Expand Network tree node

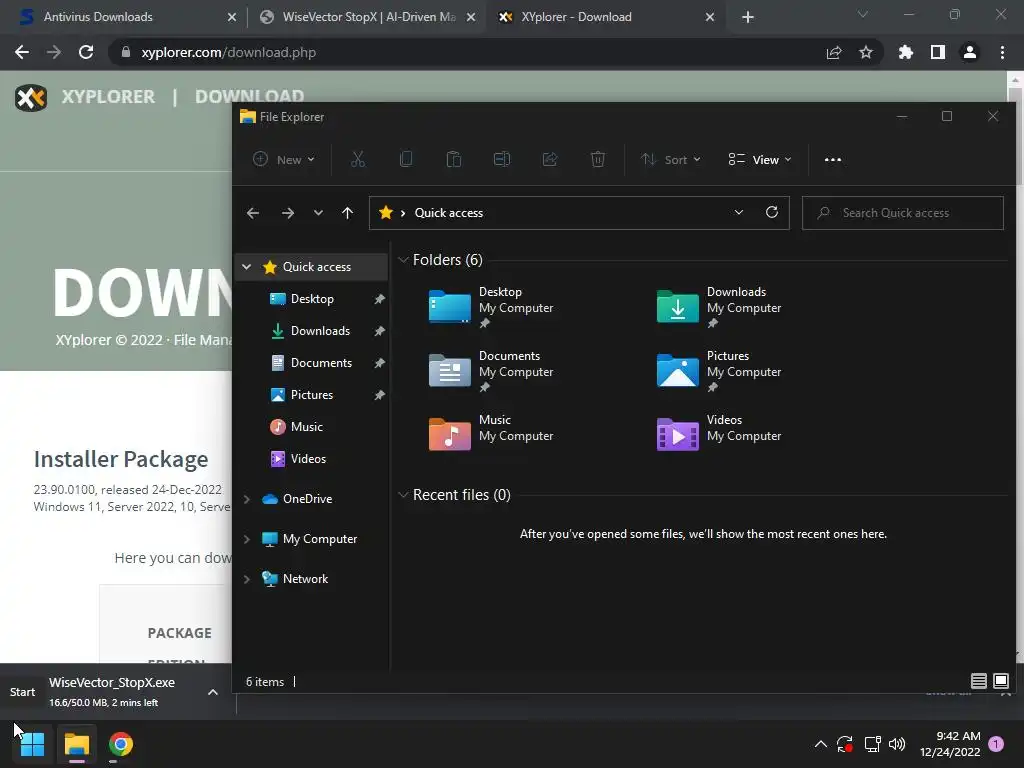point(247,579)
